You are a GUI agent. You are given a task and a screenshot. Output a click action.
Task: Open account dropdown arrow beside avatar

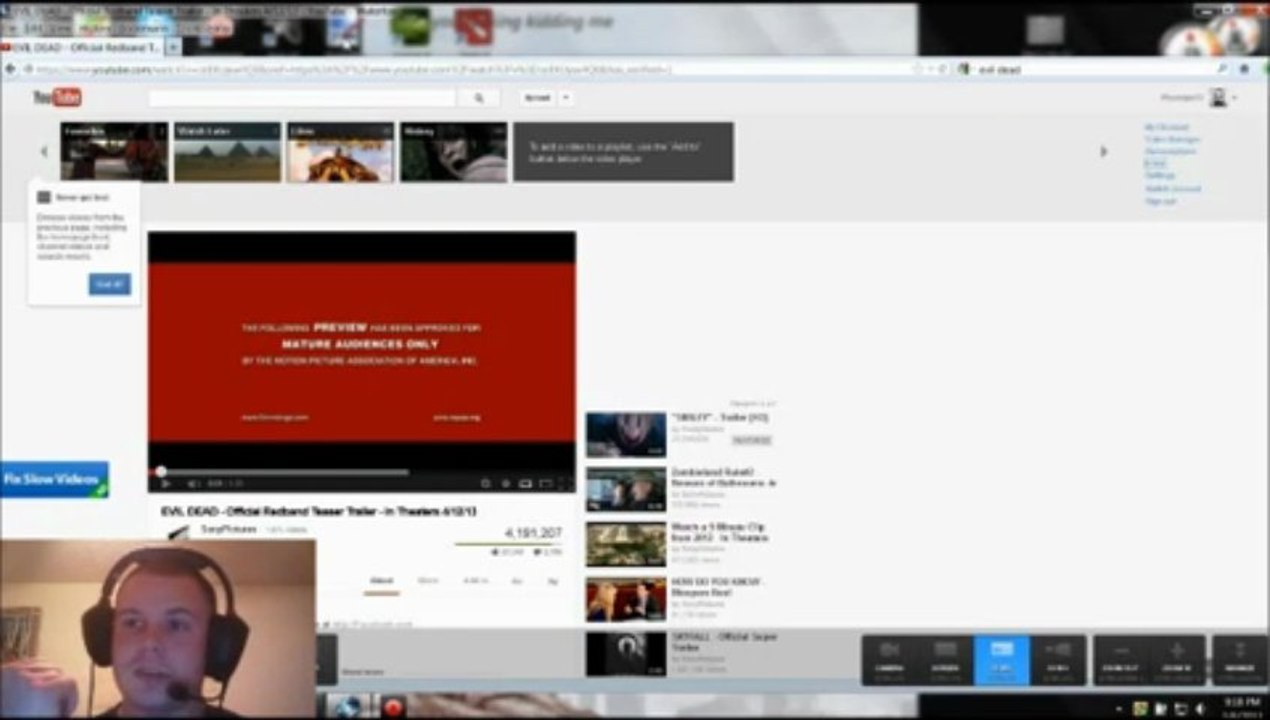[1234, 98]
